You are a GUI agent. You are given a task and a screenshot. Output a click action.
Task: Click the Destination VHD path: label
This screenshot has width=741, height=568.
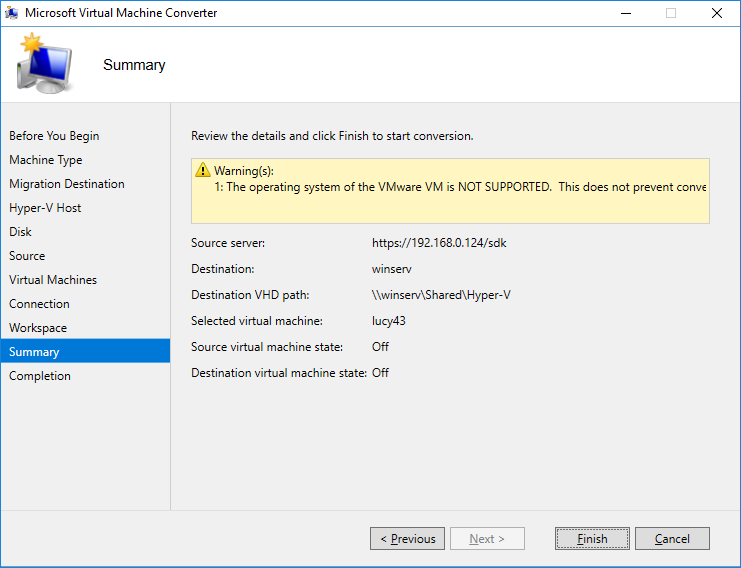coord(250,295)
